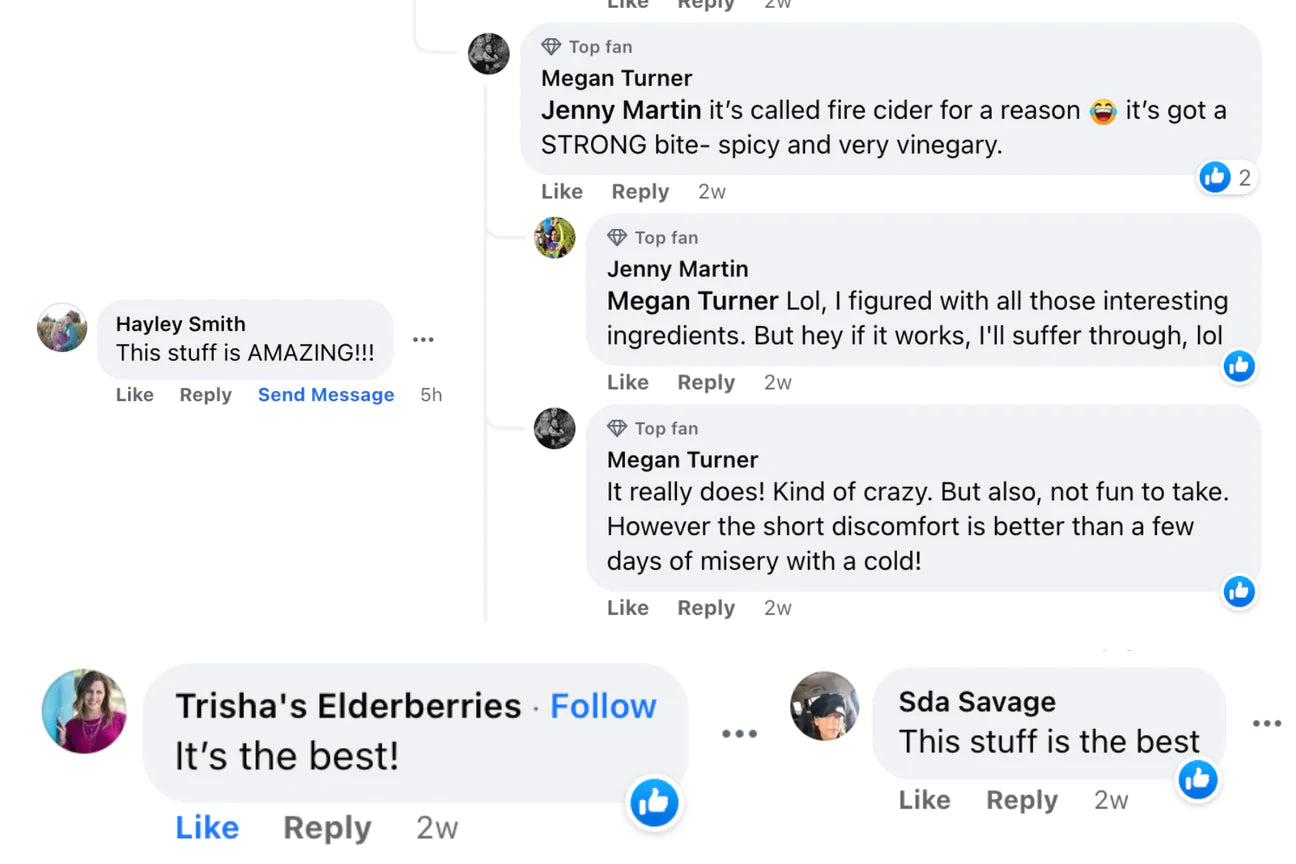The image size is (1296, 864).
Task: Click the thumbs-up reaction on Sda Savage's comment
Action: pyautogui.click(x=1197, y=780)
